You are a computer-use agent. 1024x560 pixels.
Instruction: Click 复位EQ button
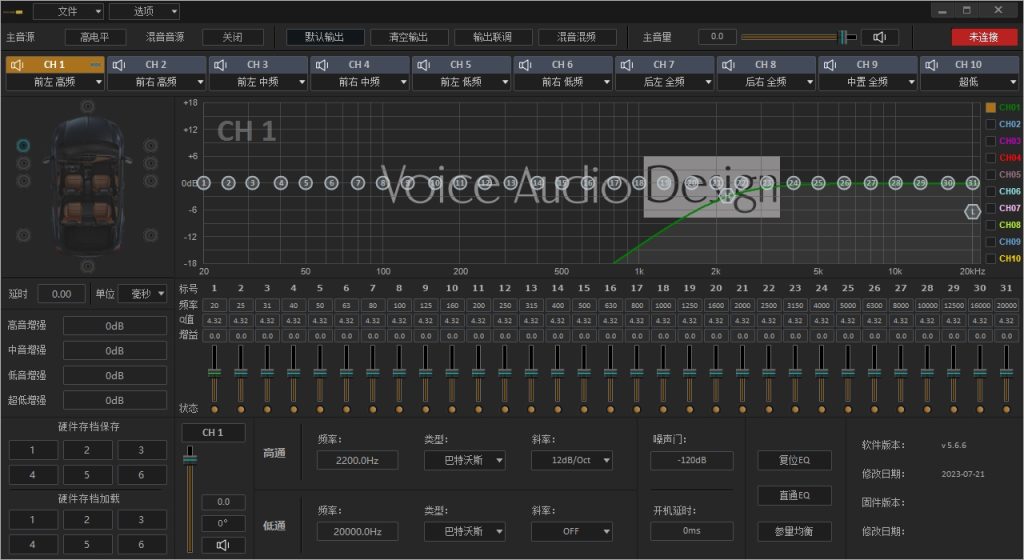(794, 460)
